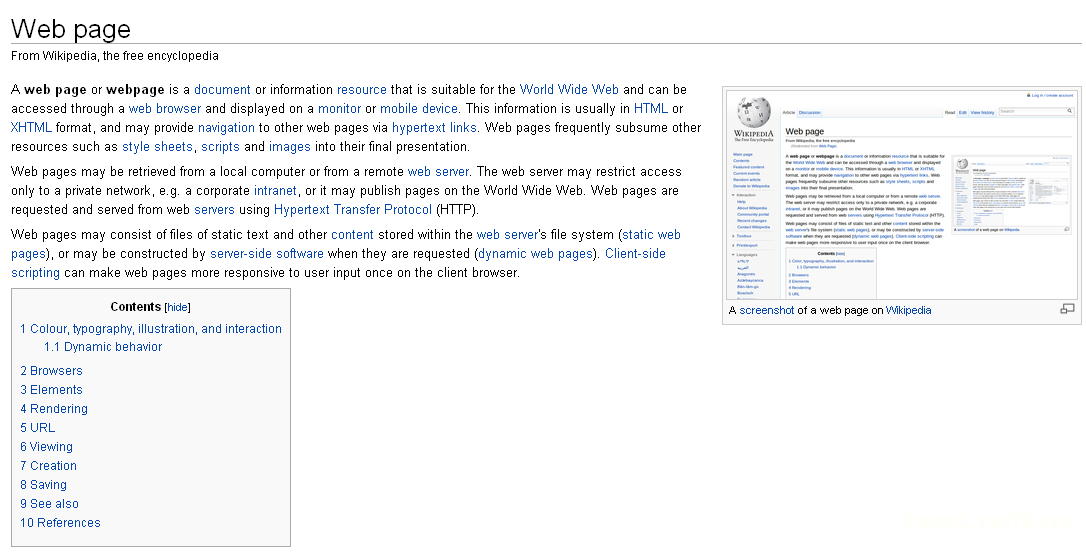The width and height of the screenshot is (1086, 552).
Task: Open the Wikipedia screenshot thumbnail image
Action: pos(901,193)
